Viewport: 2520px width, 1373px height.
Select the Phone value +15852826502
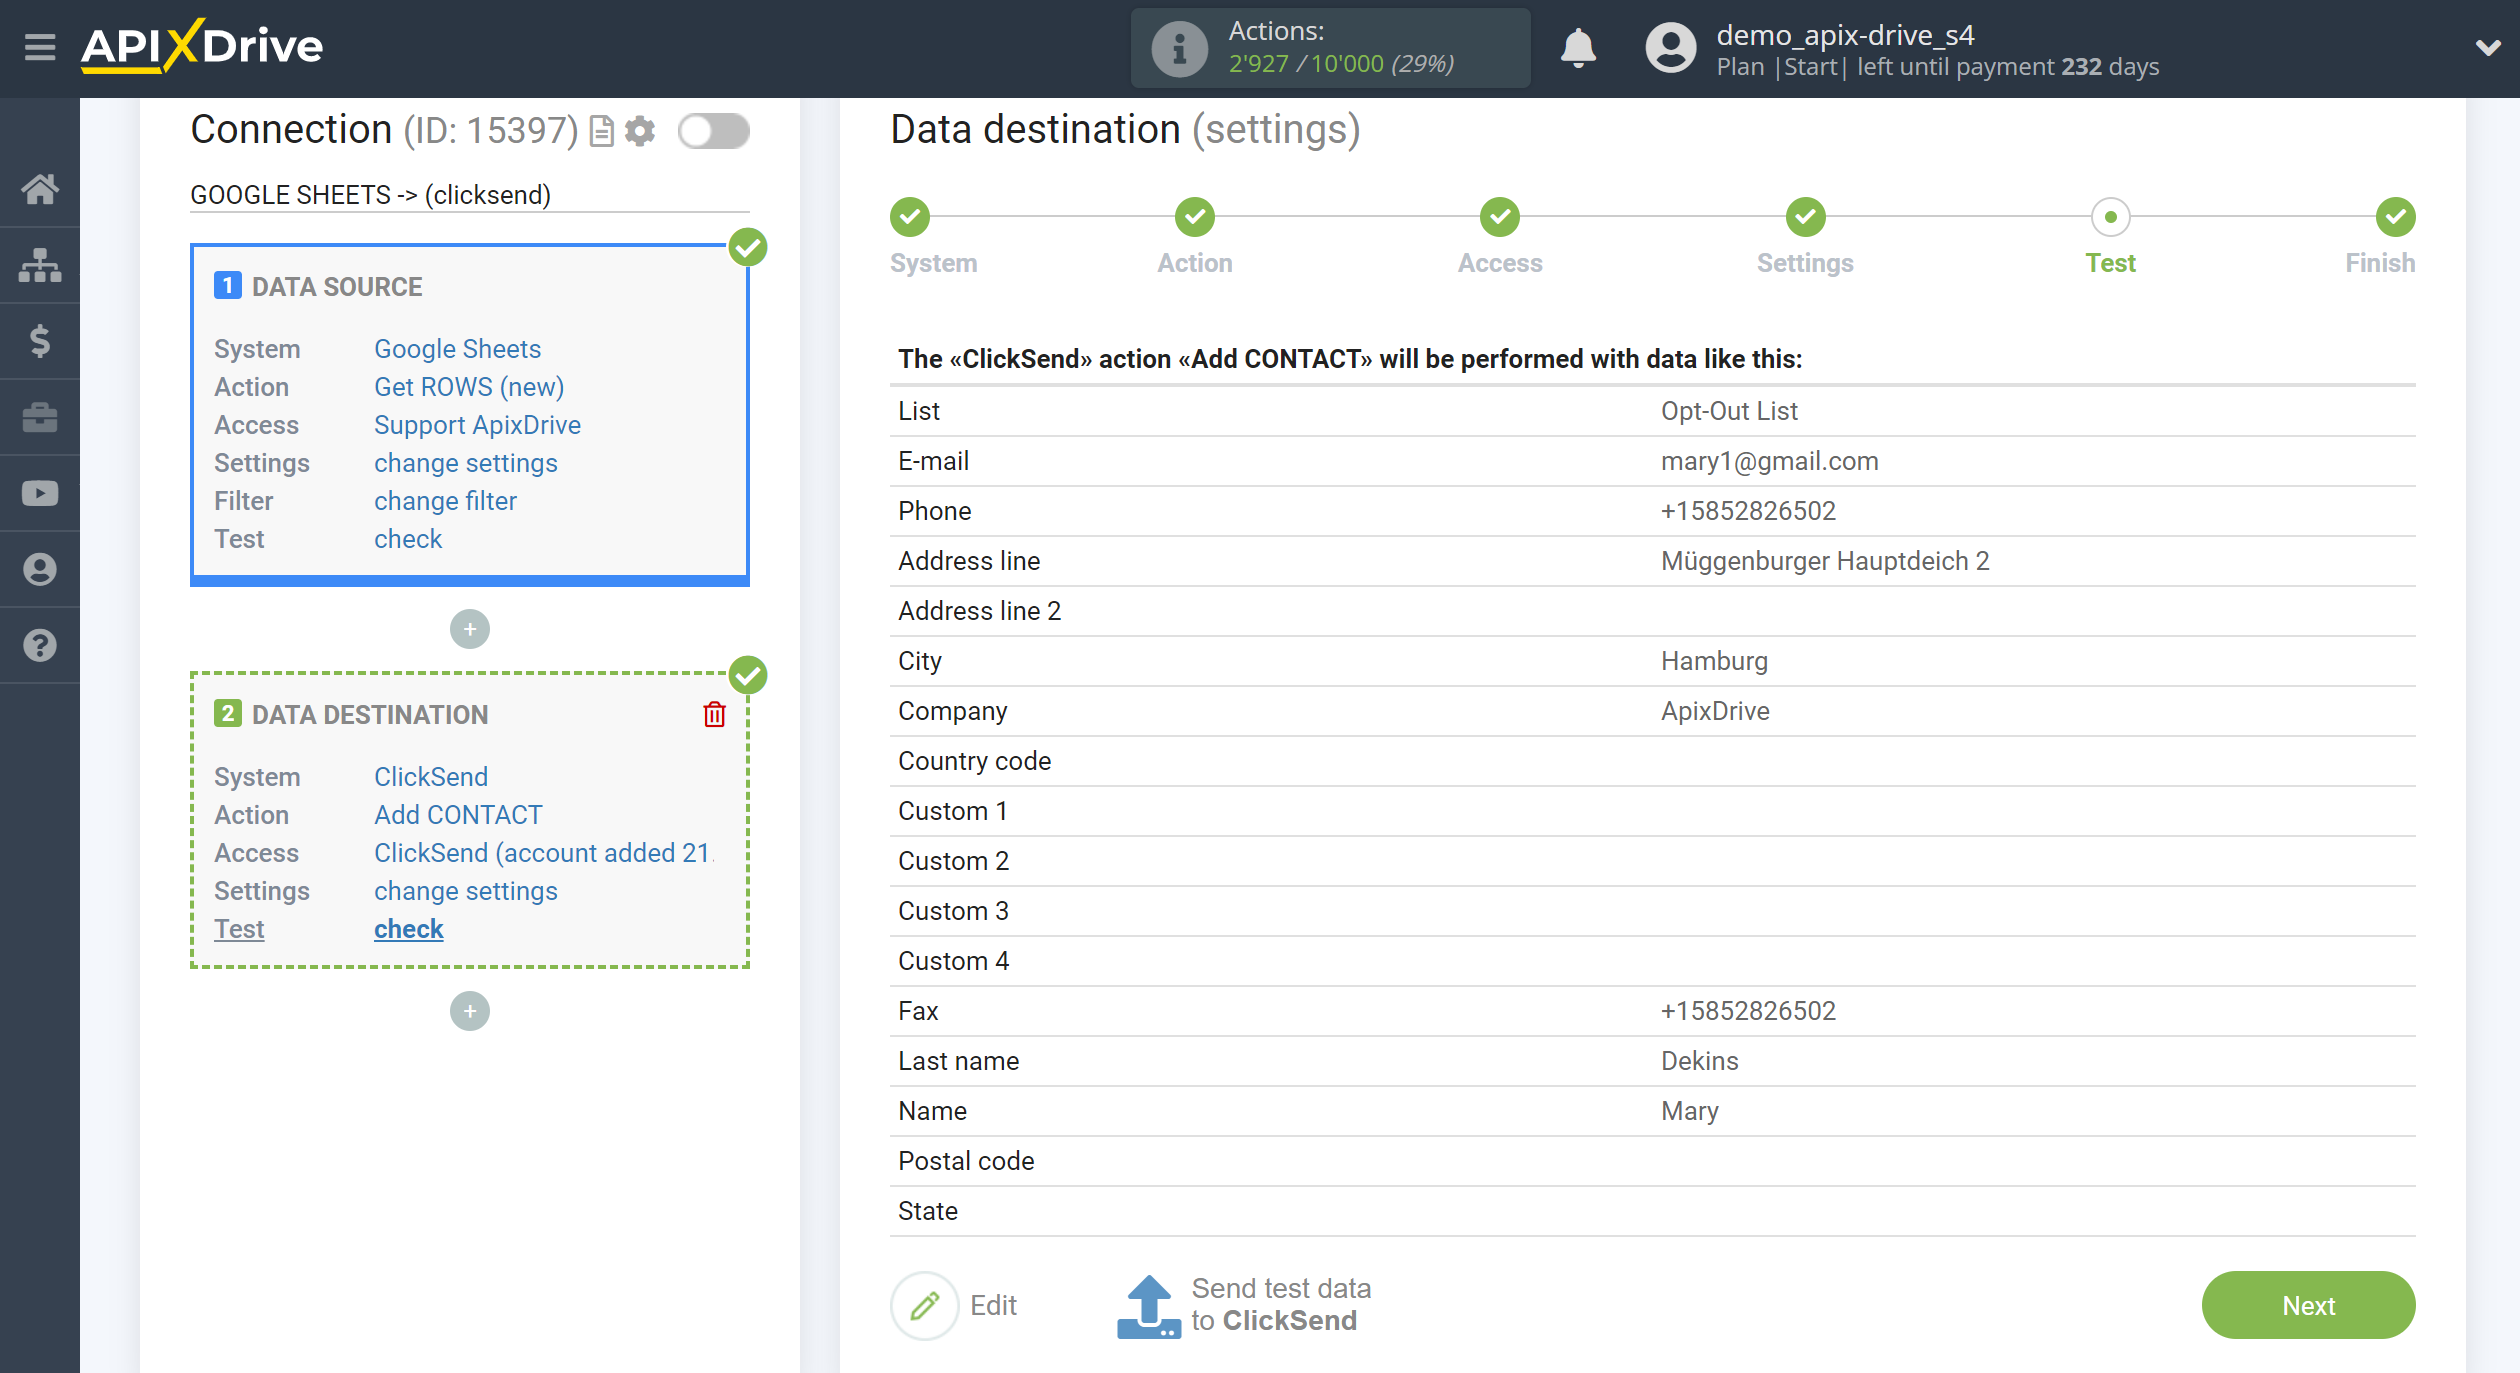point(1748,511)
